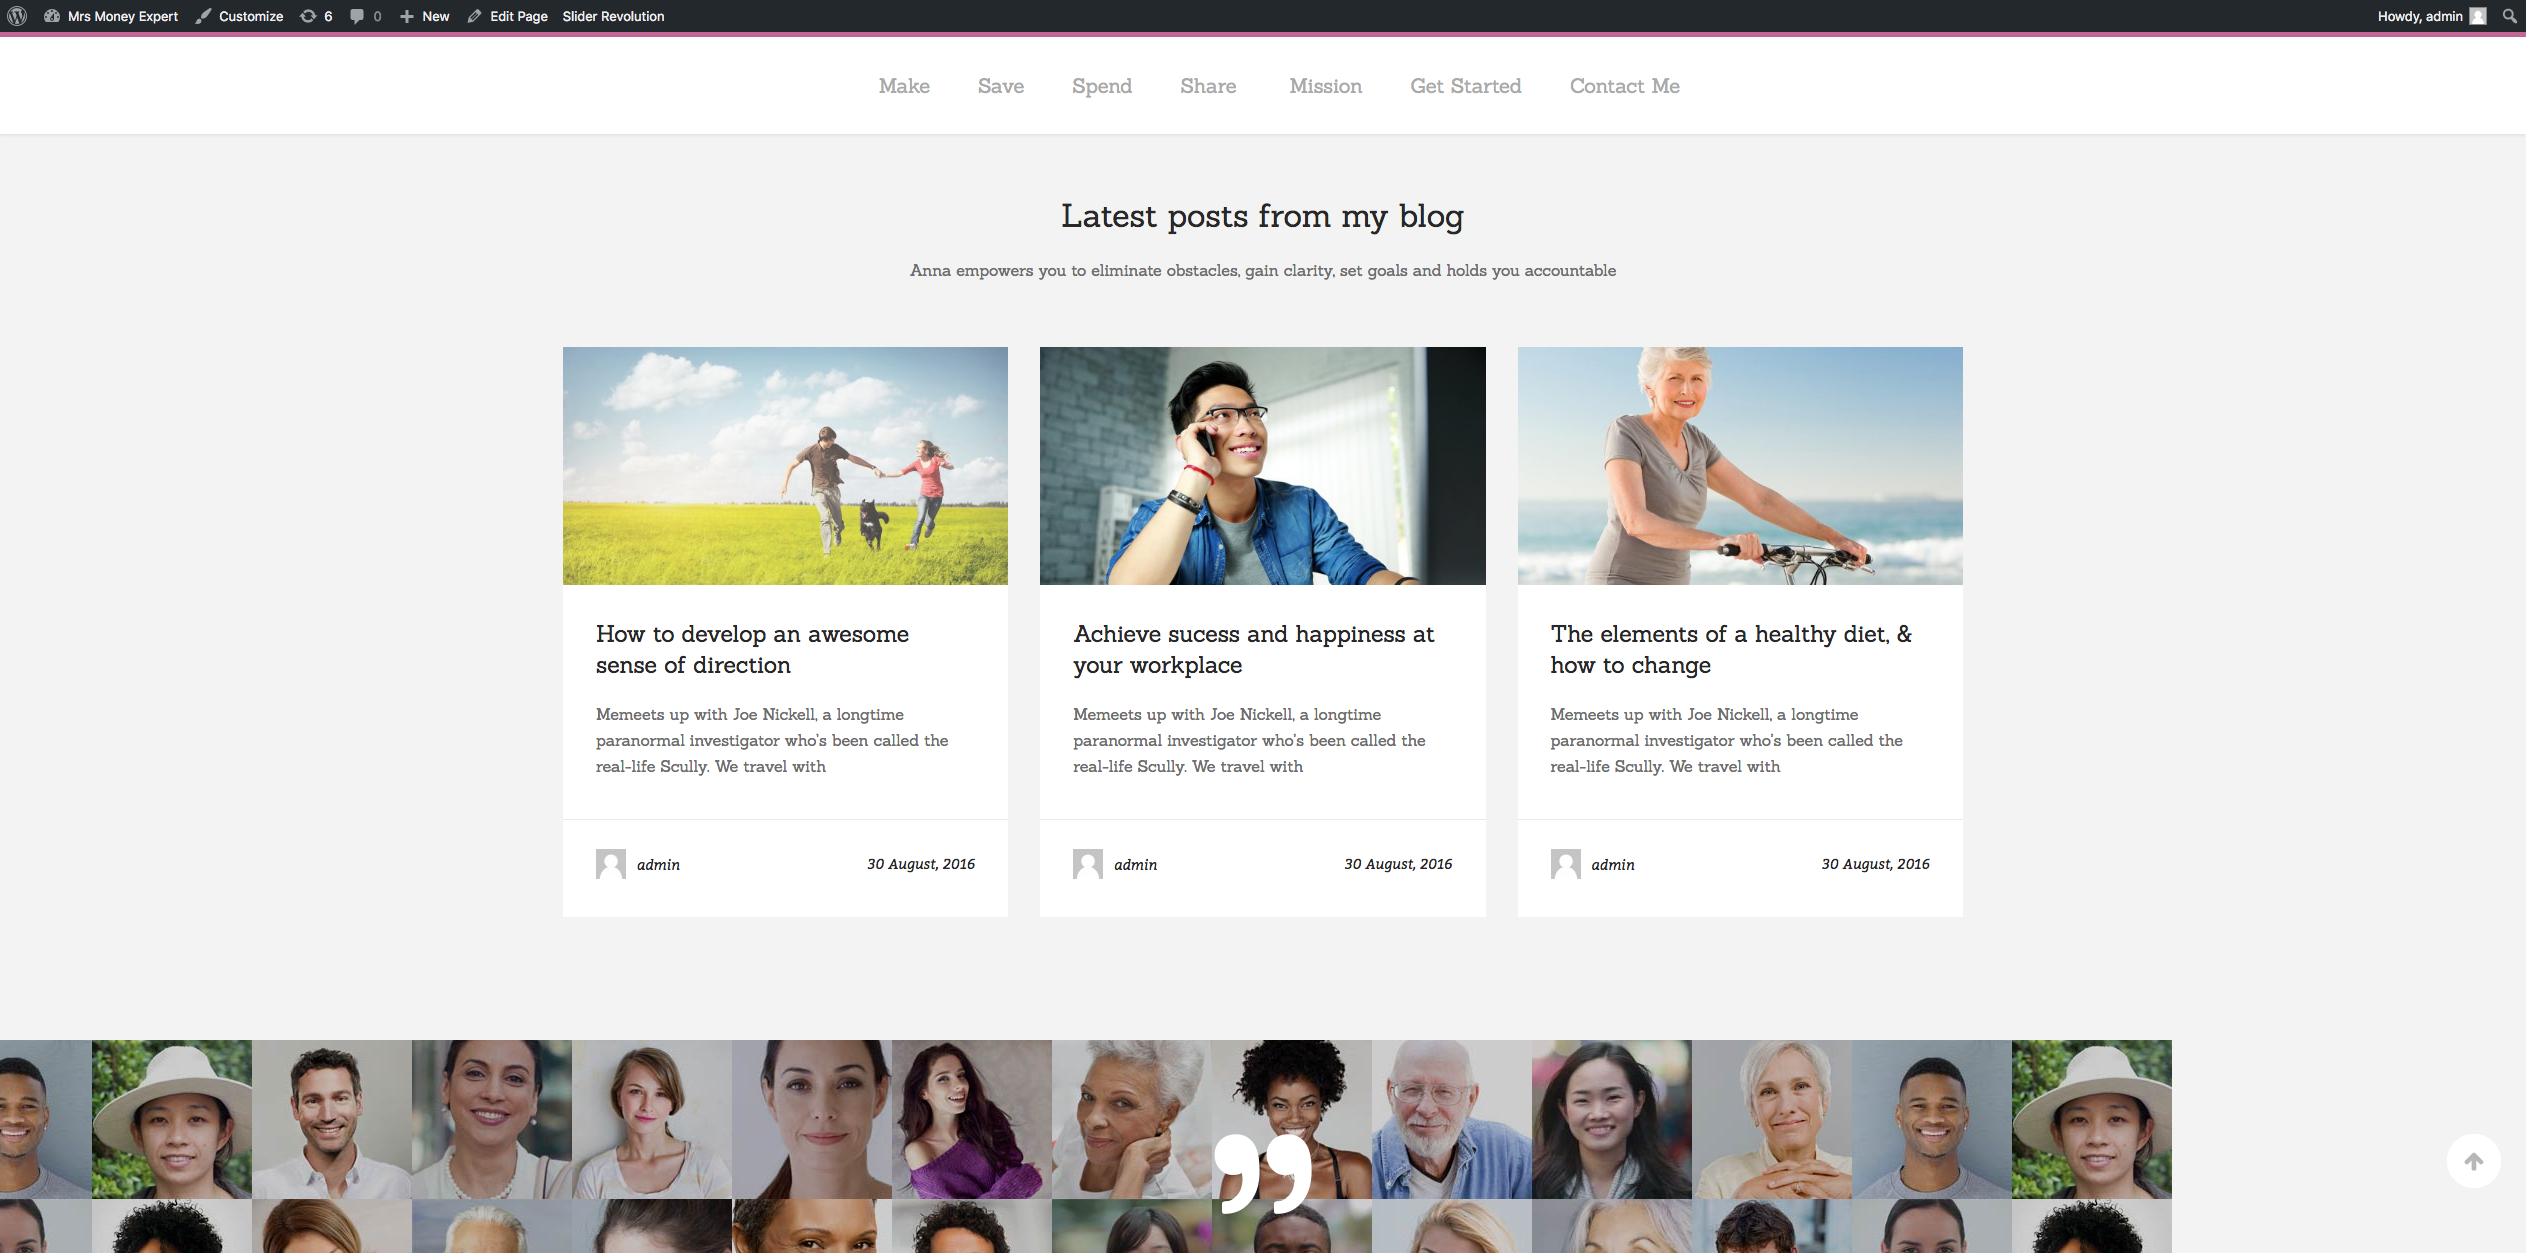Click the admin author name on the workplace card
Screen dimensions: 2526x1253
pyautogui.click(x=1135, y=865)
